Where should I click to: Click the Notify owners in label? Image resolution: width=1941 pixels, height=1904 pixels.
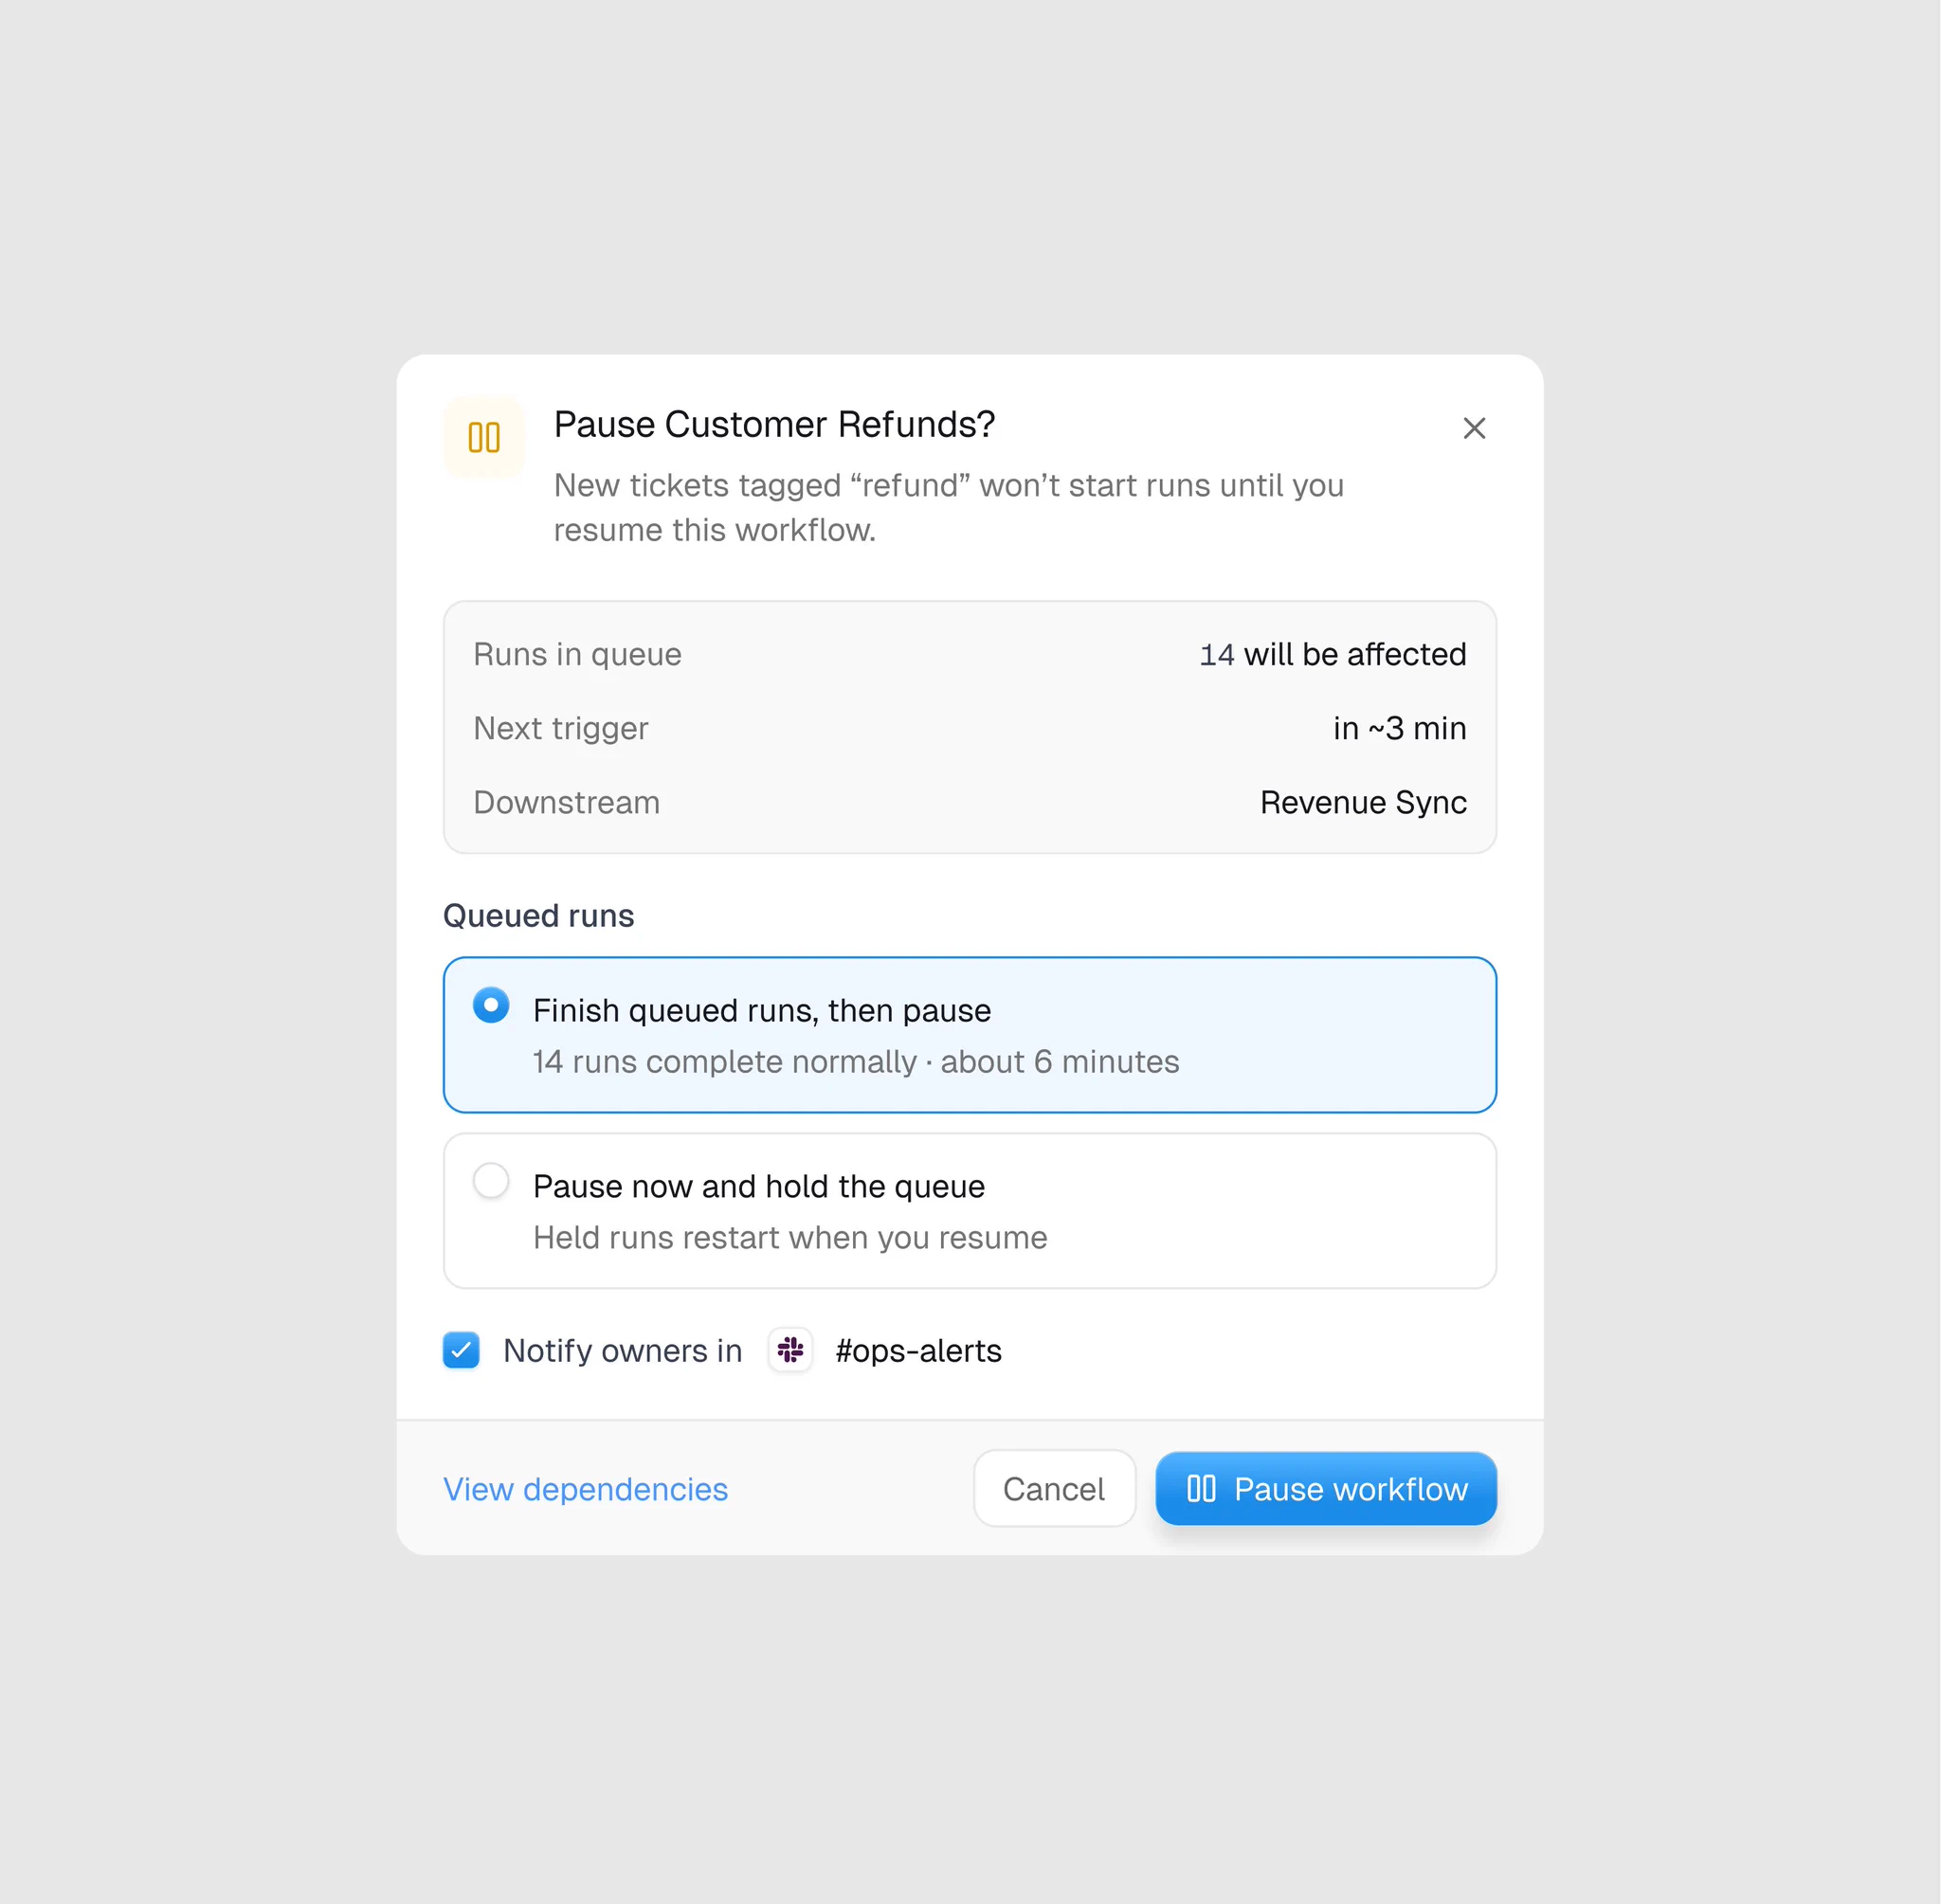coord(623,1351)
